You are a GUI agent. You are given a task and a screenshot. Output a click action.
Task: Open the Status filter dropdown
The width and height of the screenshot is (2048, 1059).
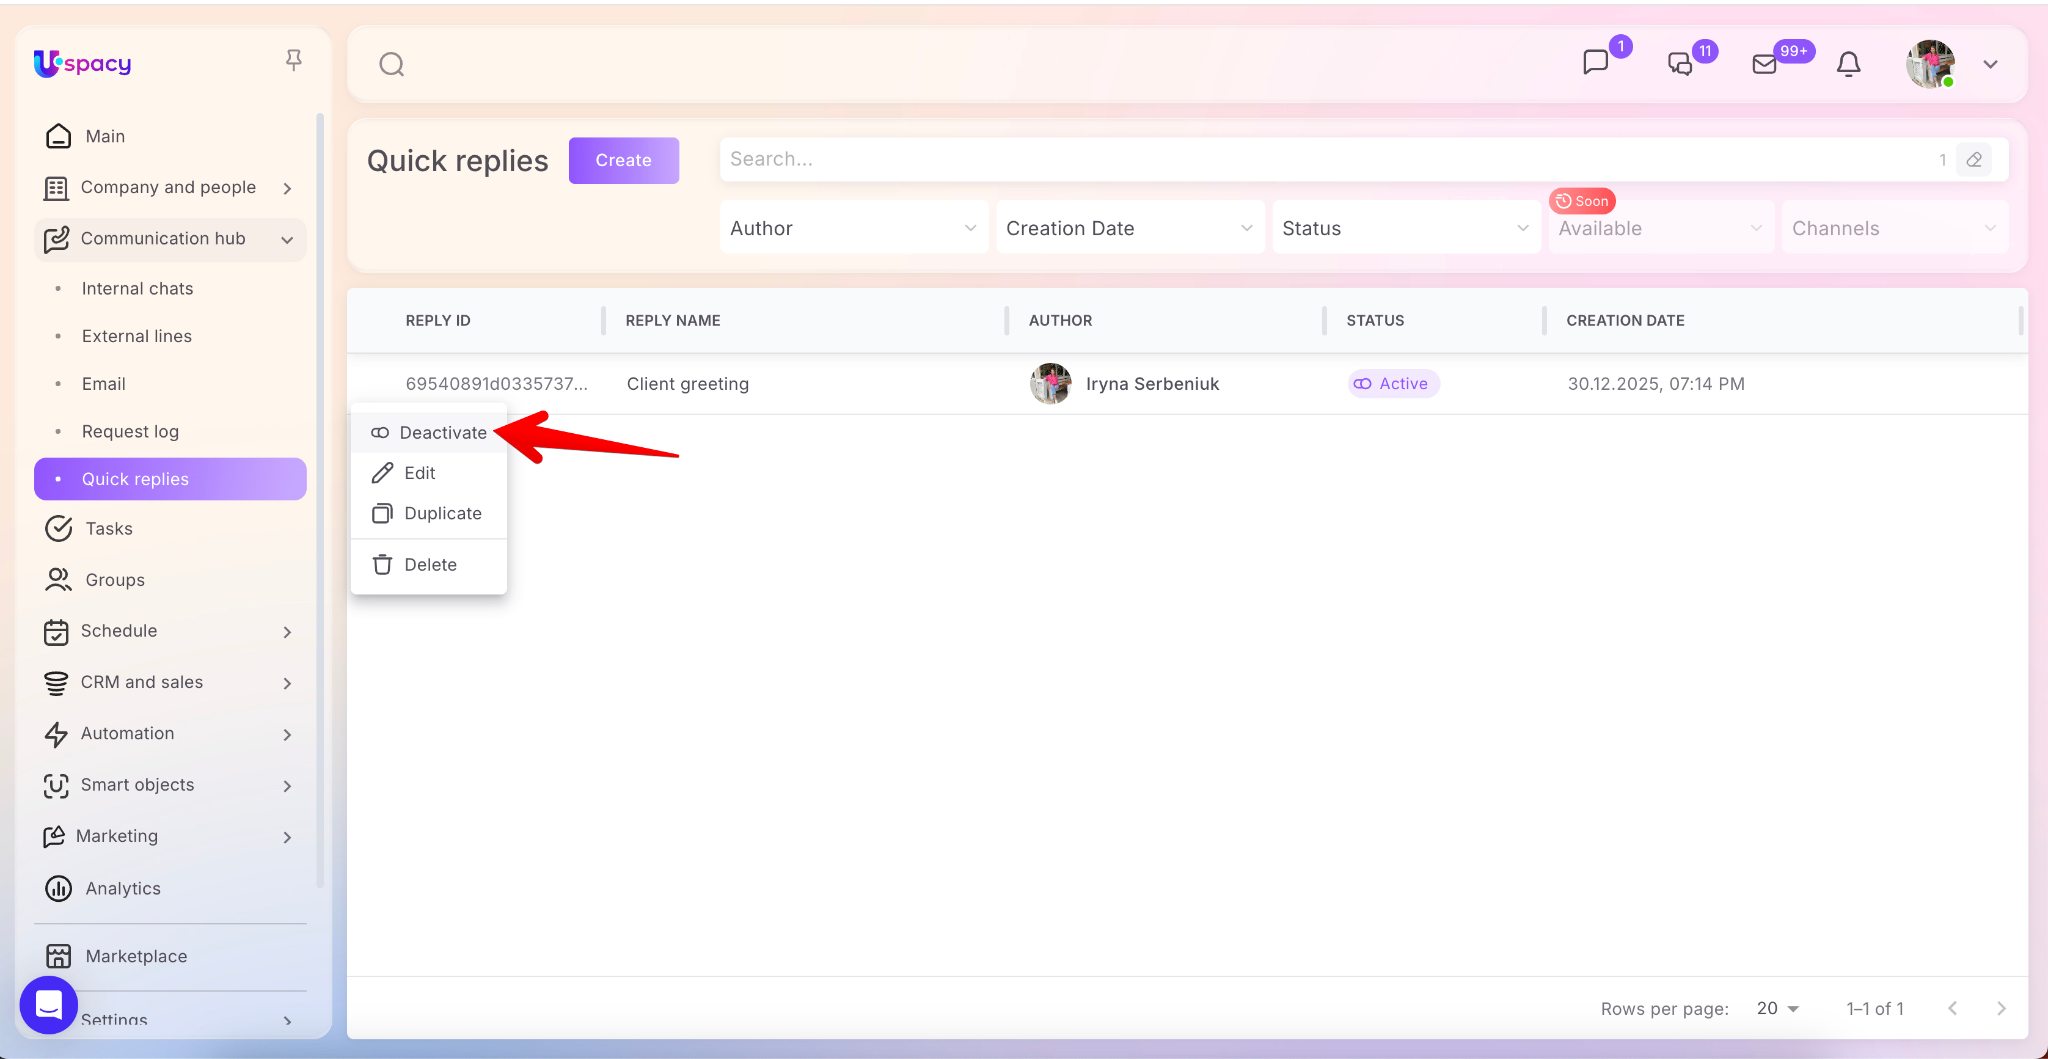coord(1405,228)
